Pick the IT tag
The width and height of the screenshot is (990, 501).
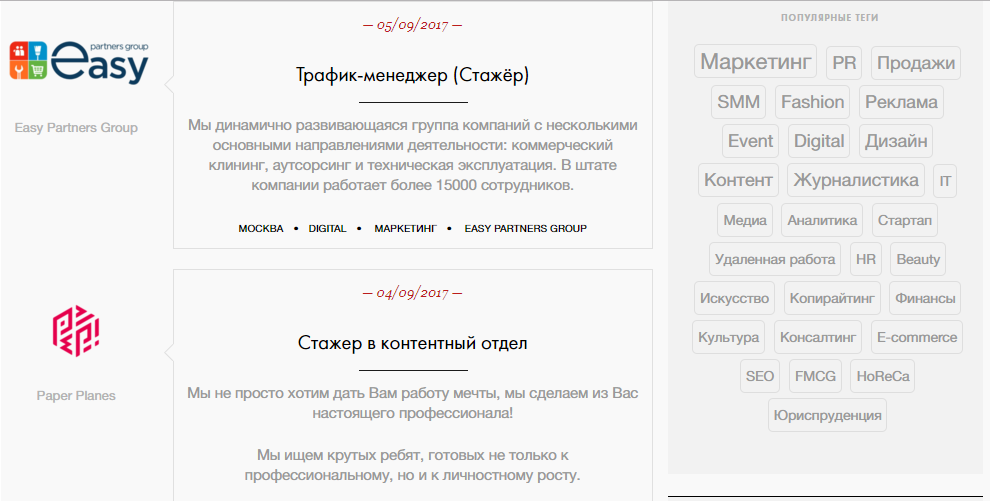[945, 182]
